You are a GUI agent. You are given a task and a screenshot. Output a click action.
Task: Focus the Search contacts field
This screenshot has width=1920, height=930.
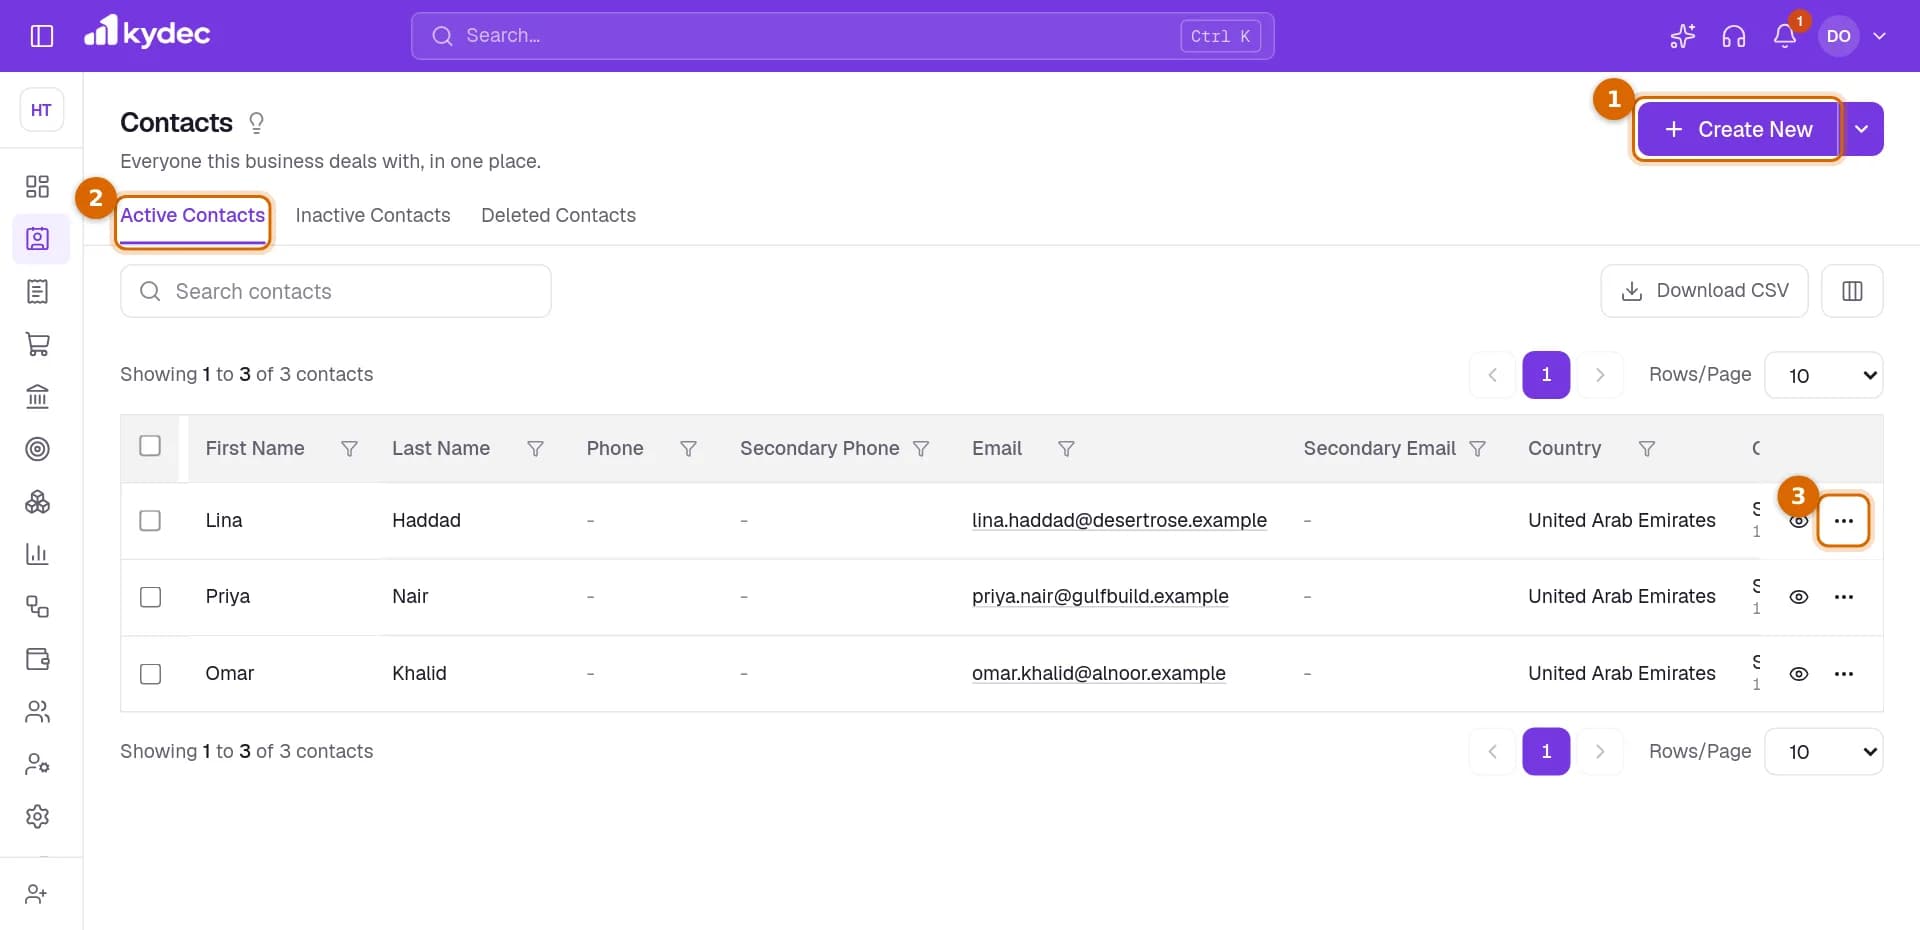(x=336, y=291)
